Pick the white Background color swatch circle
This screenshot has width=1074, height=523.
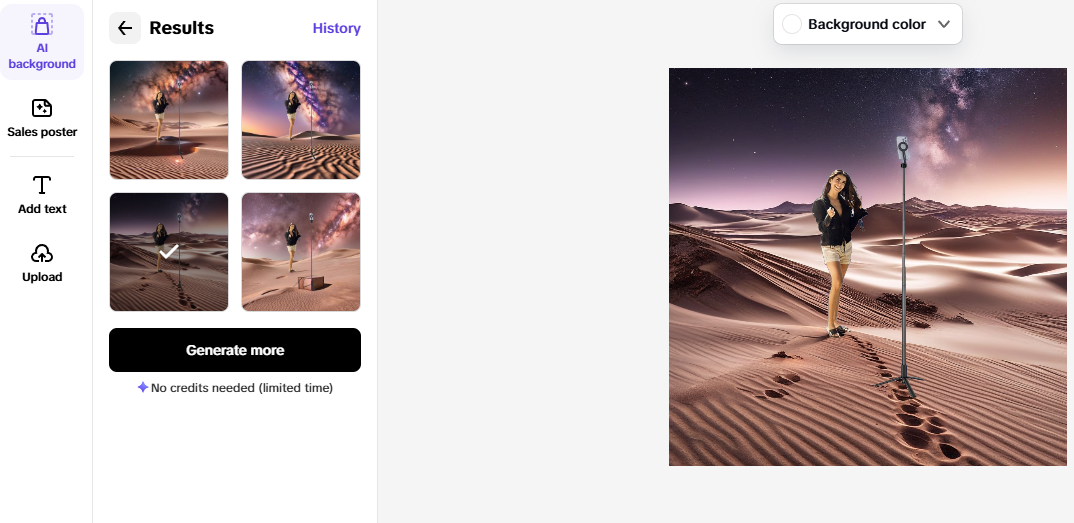792,24
